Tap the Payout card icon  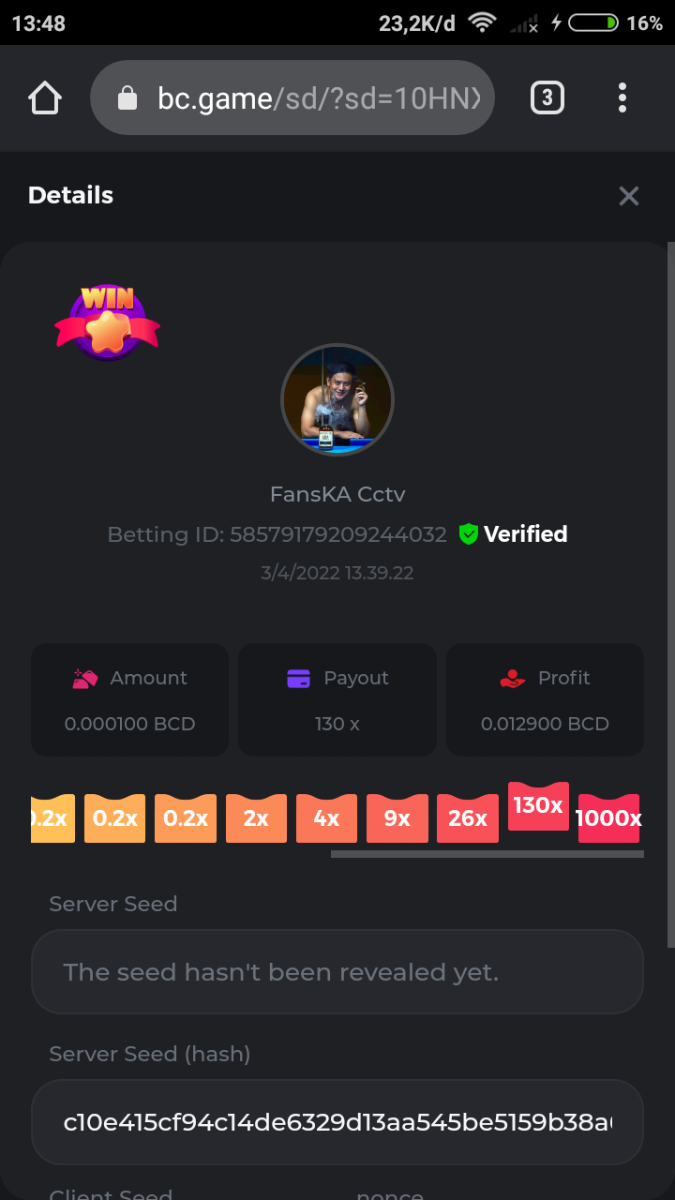298,678
